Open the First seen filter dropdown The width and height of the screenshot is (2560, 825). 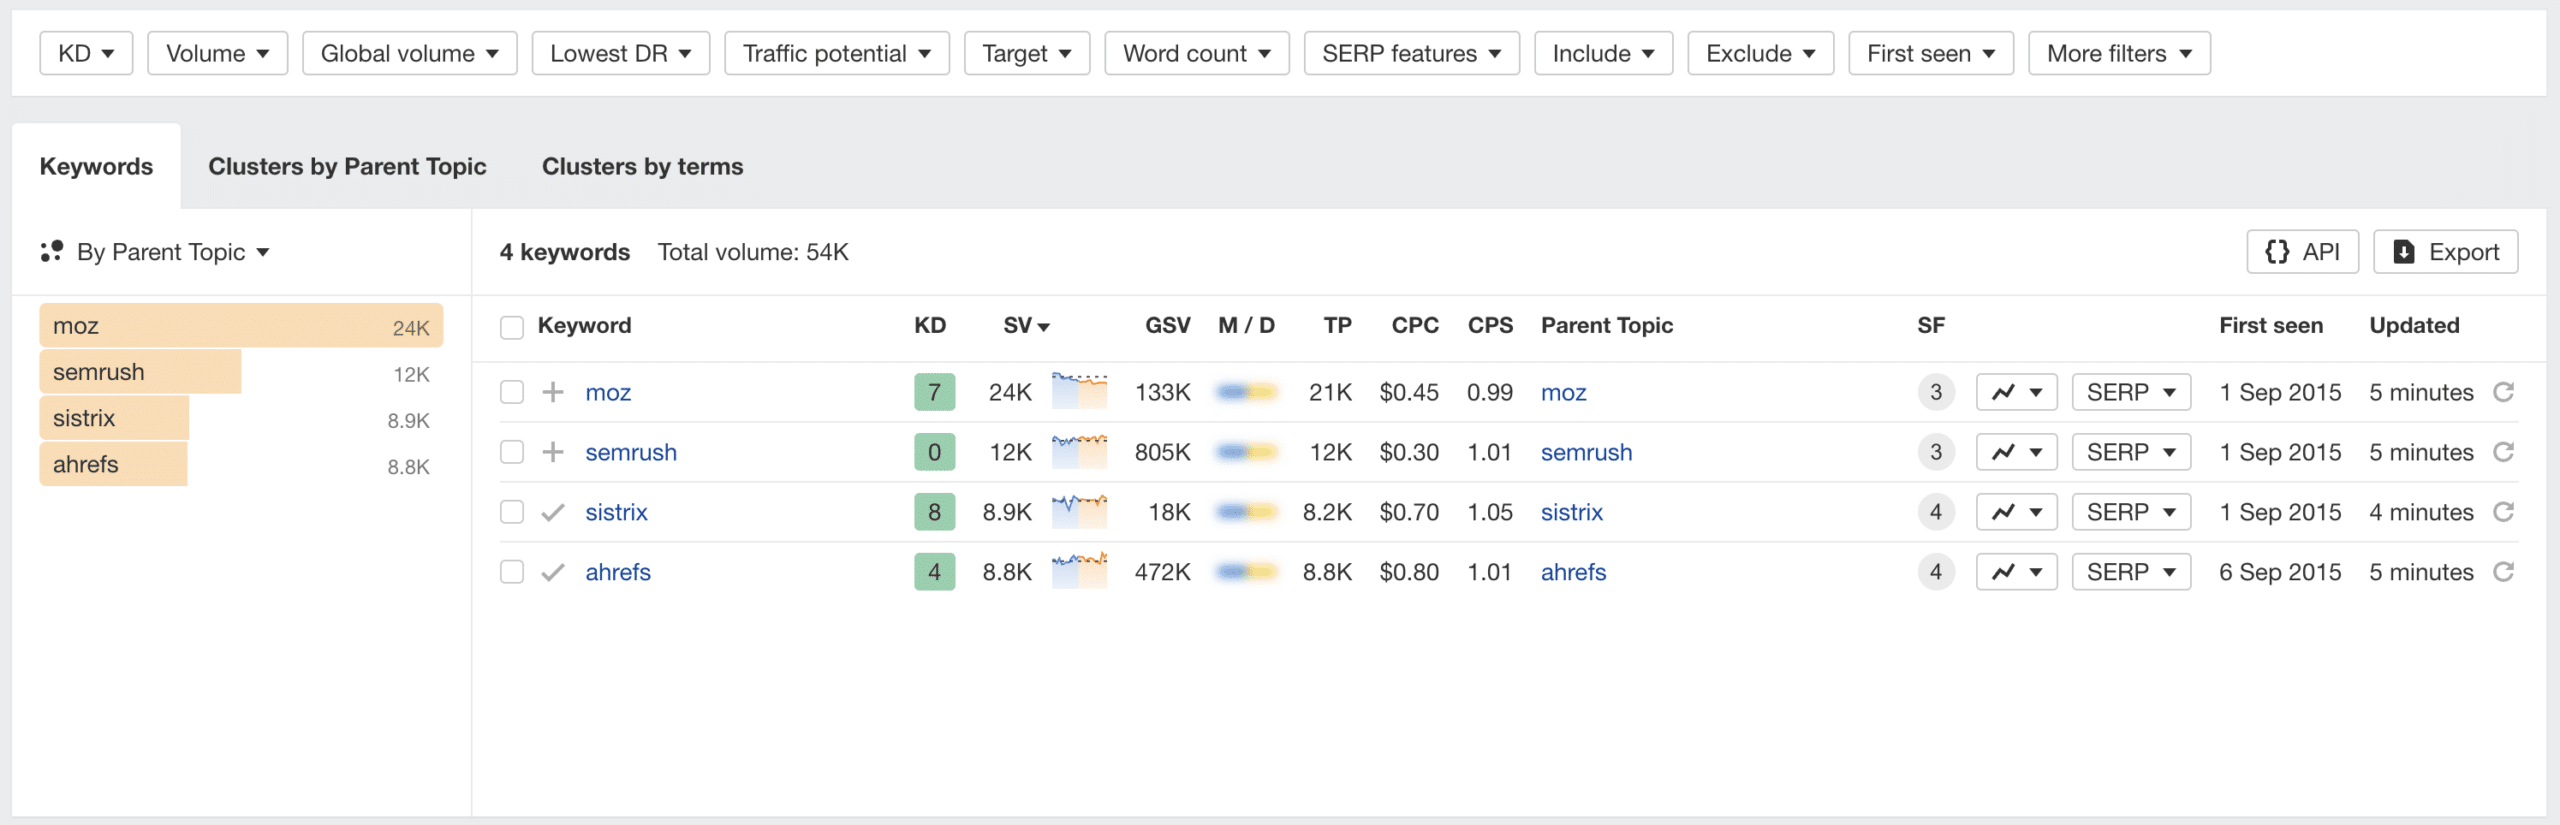point(1931,53)
